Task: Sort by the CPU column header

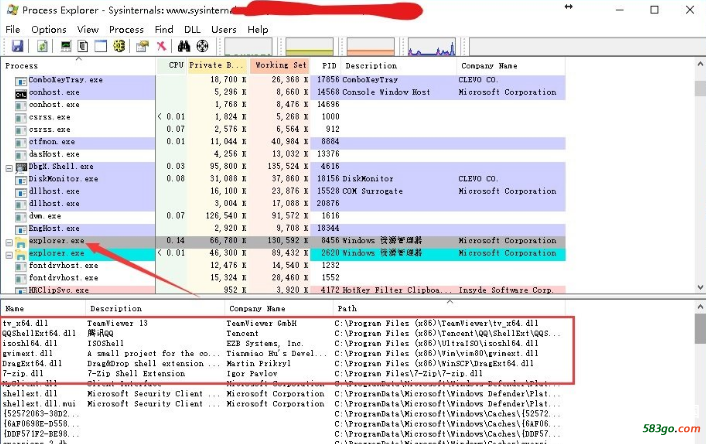Action: tap(172, 66)
